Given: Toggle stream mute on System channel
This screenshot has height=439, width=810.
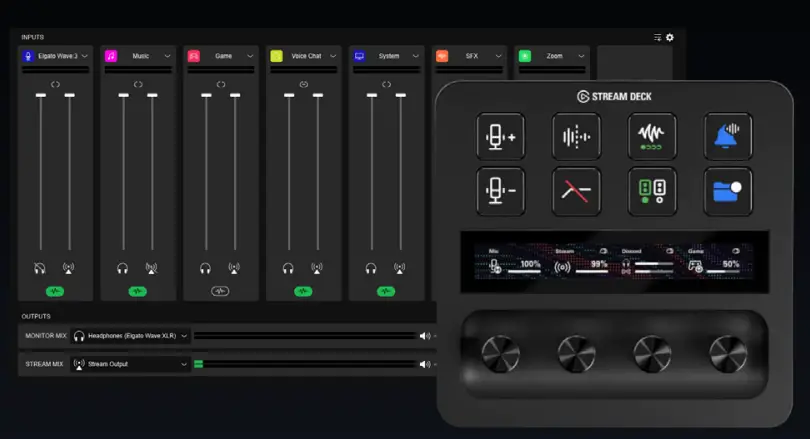Looking at the screenshot, I should (400, 268).
